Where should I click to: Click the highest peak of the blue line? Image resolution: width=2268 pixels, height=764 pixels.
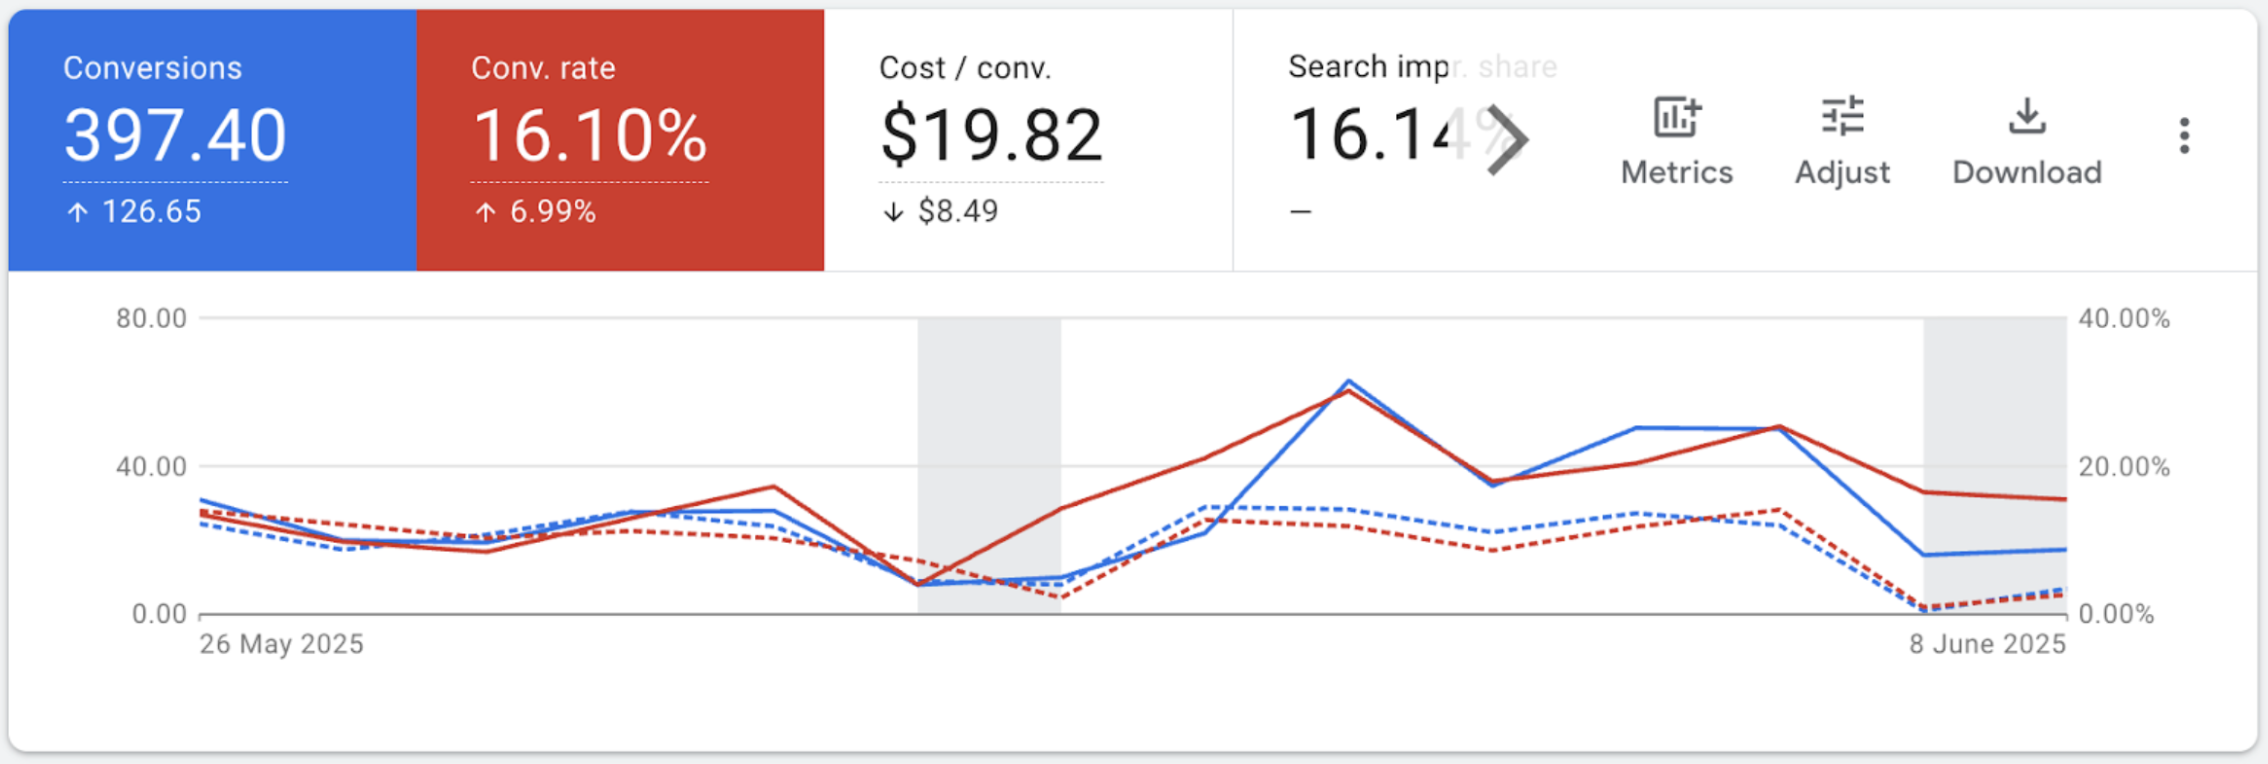(1348, 381)
